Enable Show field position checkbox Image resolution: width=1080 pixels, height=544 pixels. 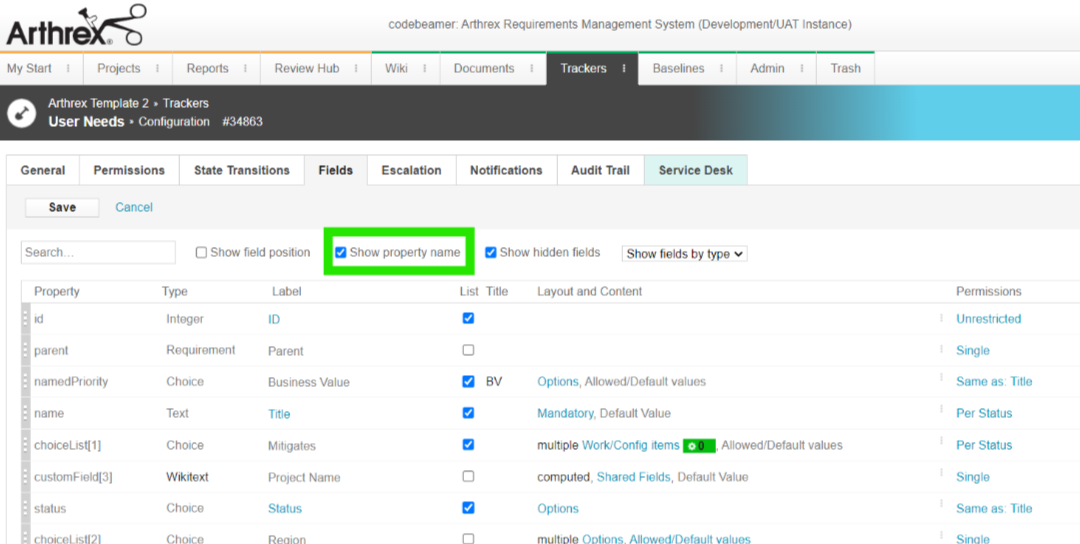(x=201, y=253)
